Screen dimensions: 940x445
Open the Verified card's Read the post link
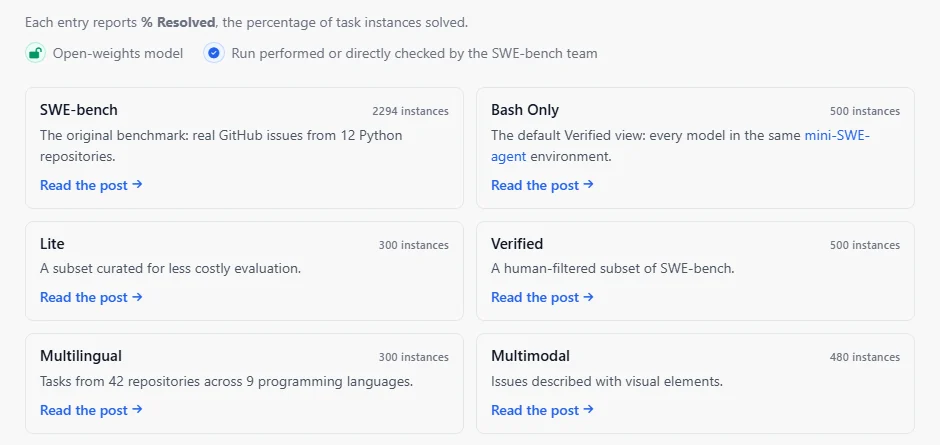point(542,297)
